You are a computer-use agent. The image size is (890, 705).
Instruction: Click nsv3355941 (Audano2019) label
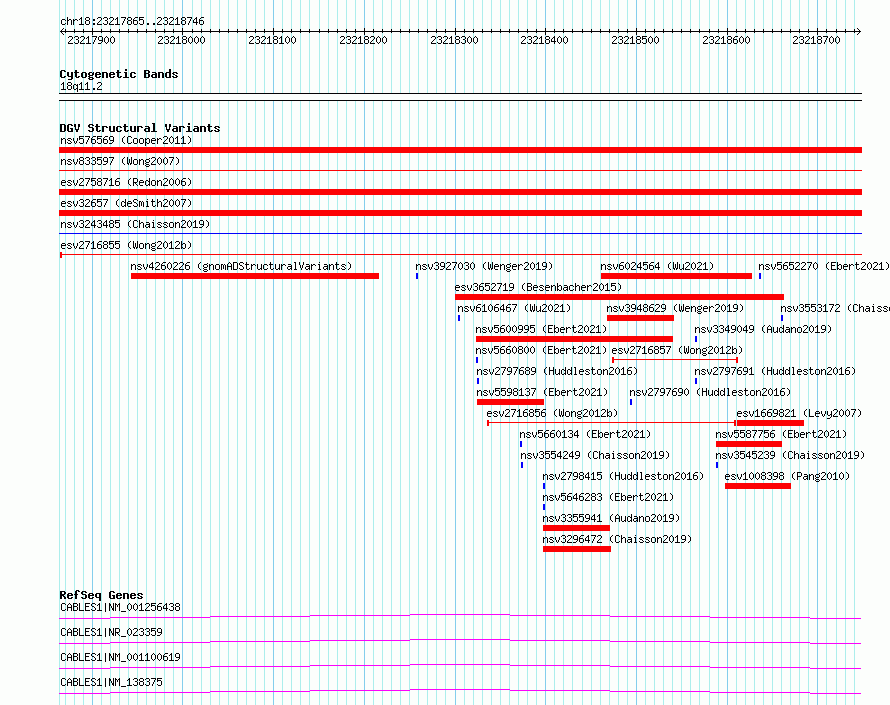(611, 518)
